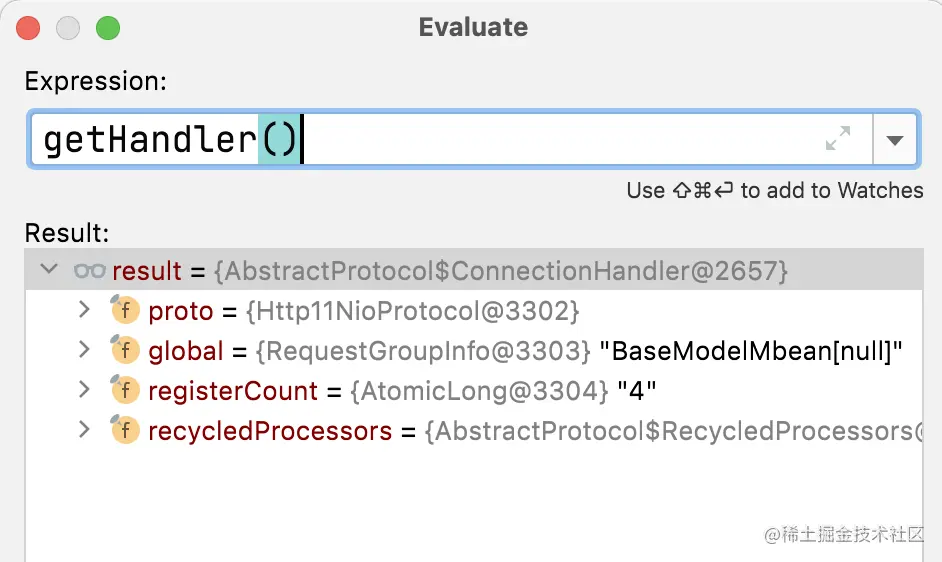Click the expand expression editor arrows icon

(x=837, y=139)
